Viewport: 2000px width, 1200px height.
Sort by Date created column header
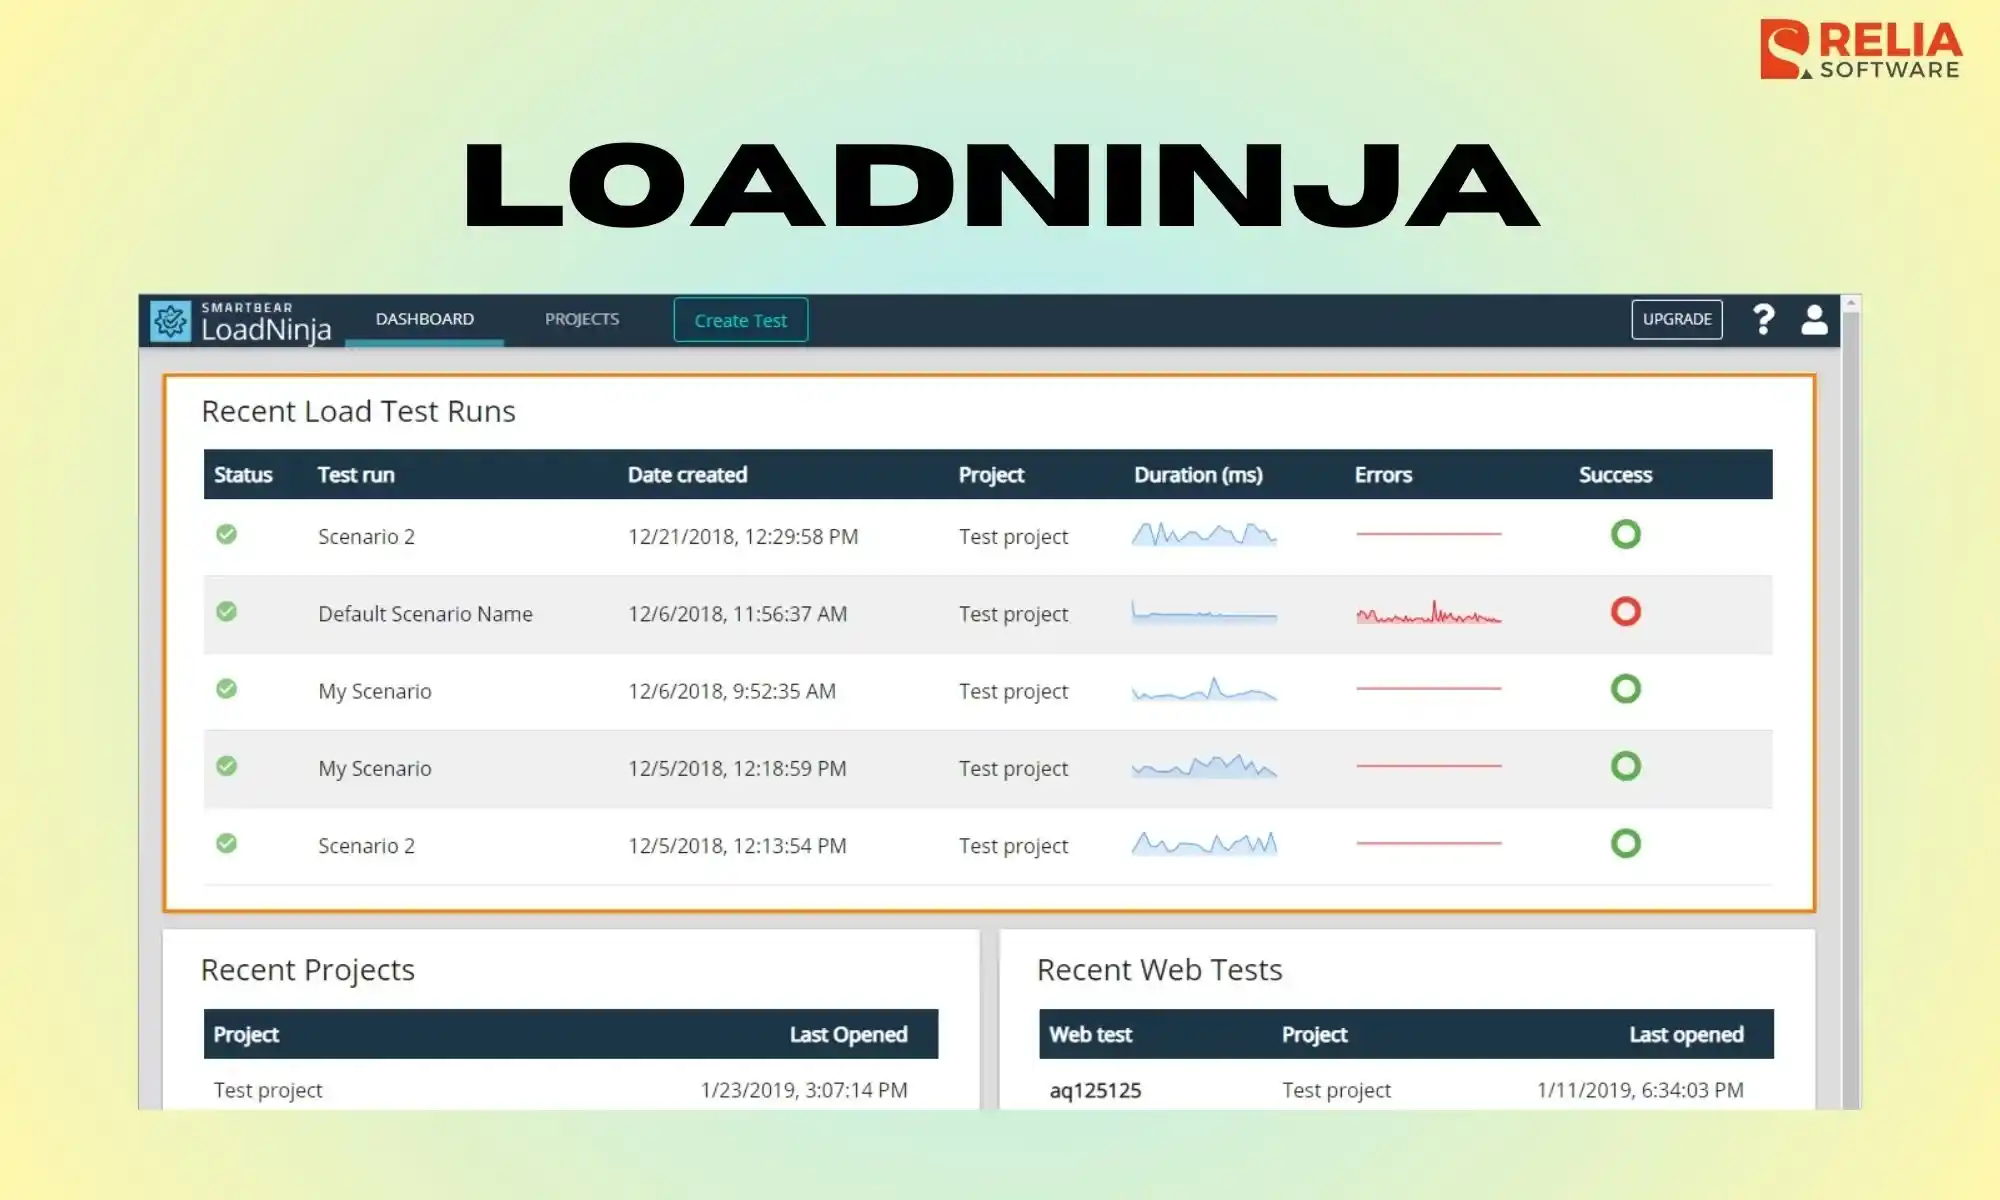click(x=687, y=475)
